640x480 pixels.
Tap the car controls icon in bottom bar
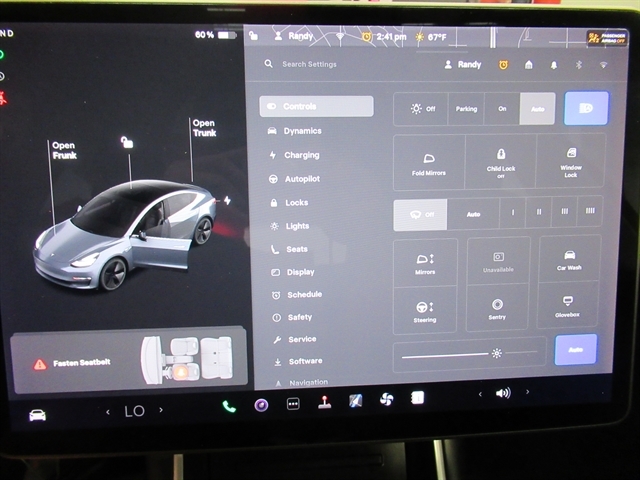38,416
